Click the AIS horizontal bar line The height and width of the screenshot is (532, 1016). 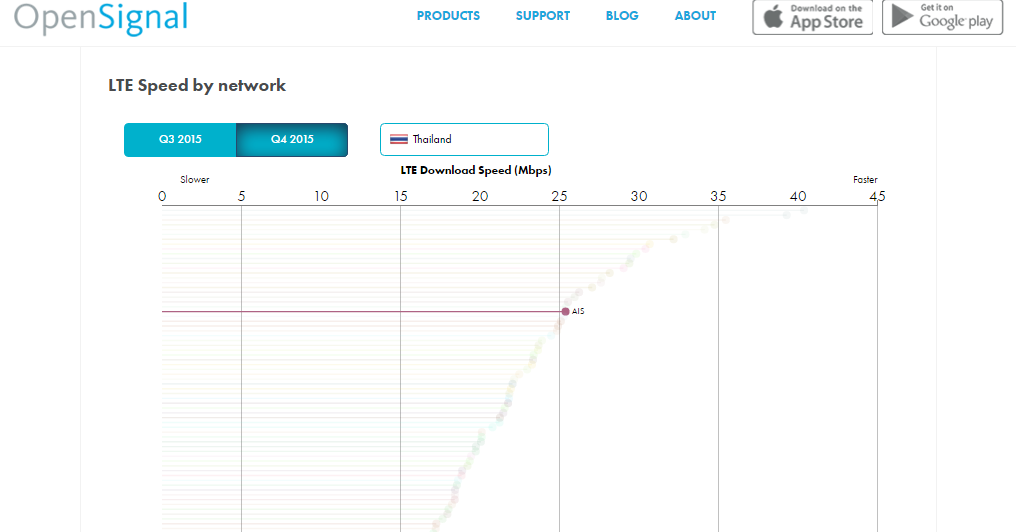click(362, 312)
